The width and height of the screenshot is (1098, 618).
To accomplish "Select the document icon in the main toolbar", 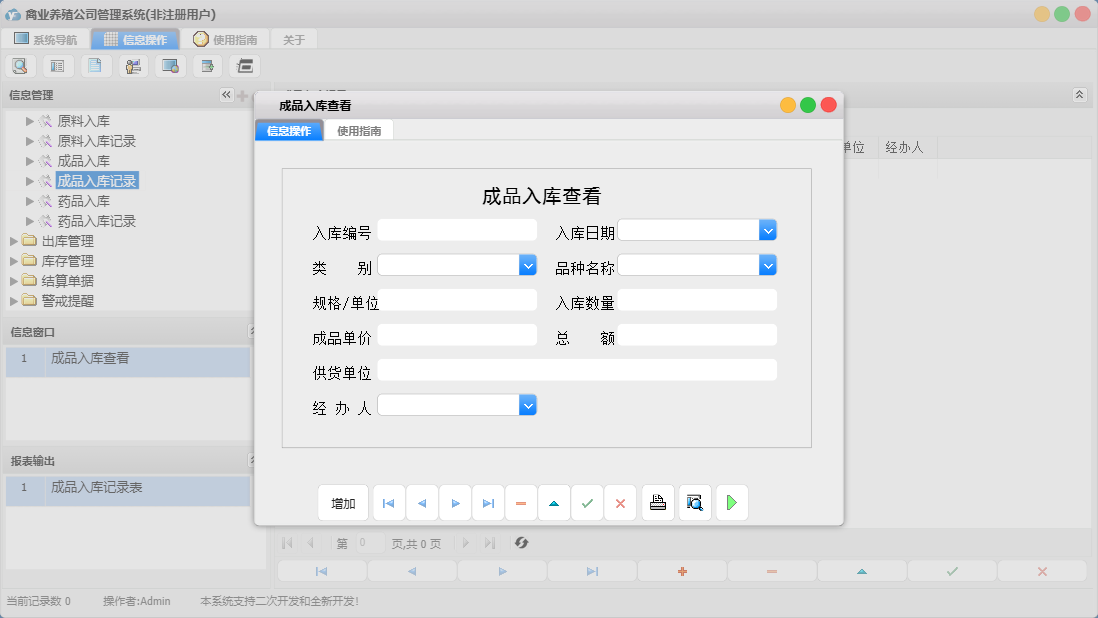I will coord(94,65).
